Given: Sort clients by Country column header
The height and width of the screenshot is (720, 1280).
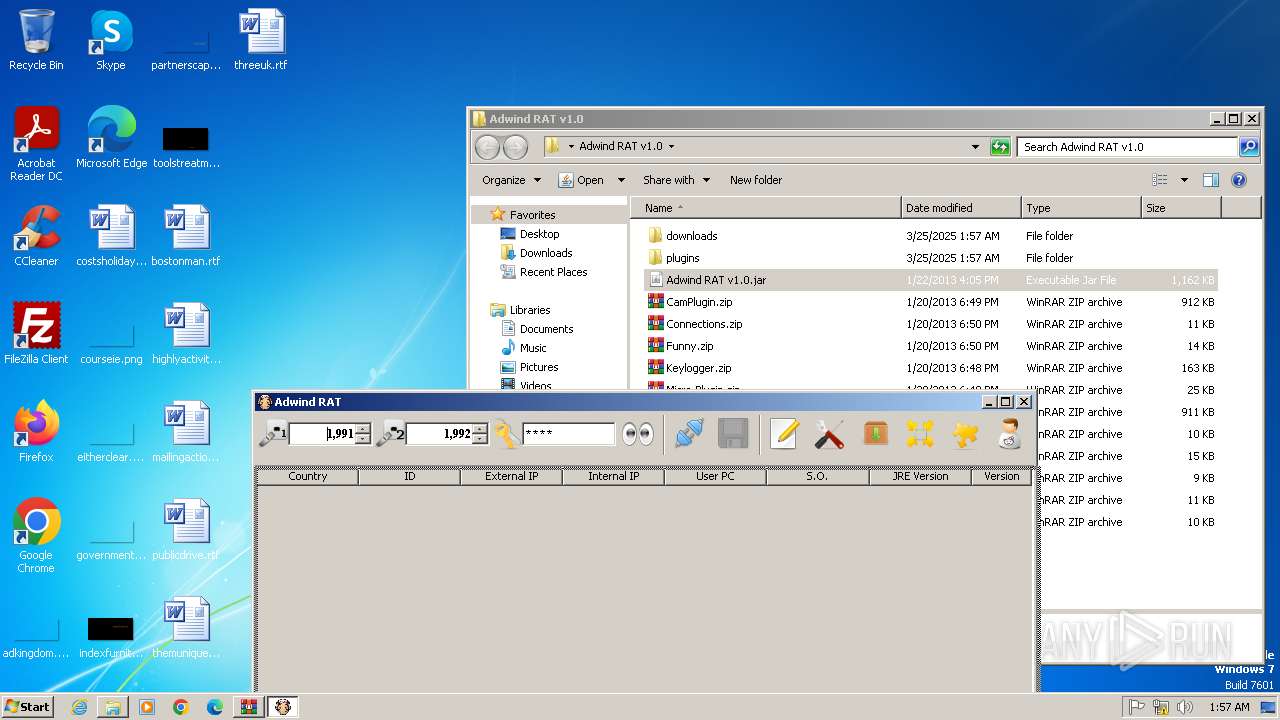Looking at the screenshot, I should coord(307,476).
